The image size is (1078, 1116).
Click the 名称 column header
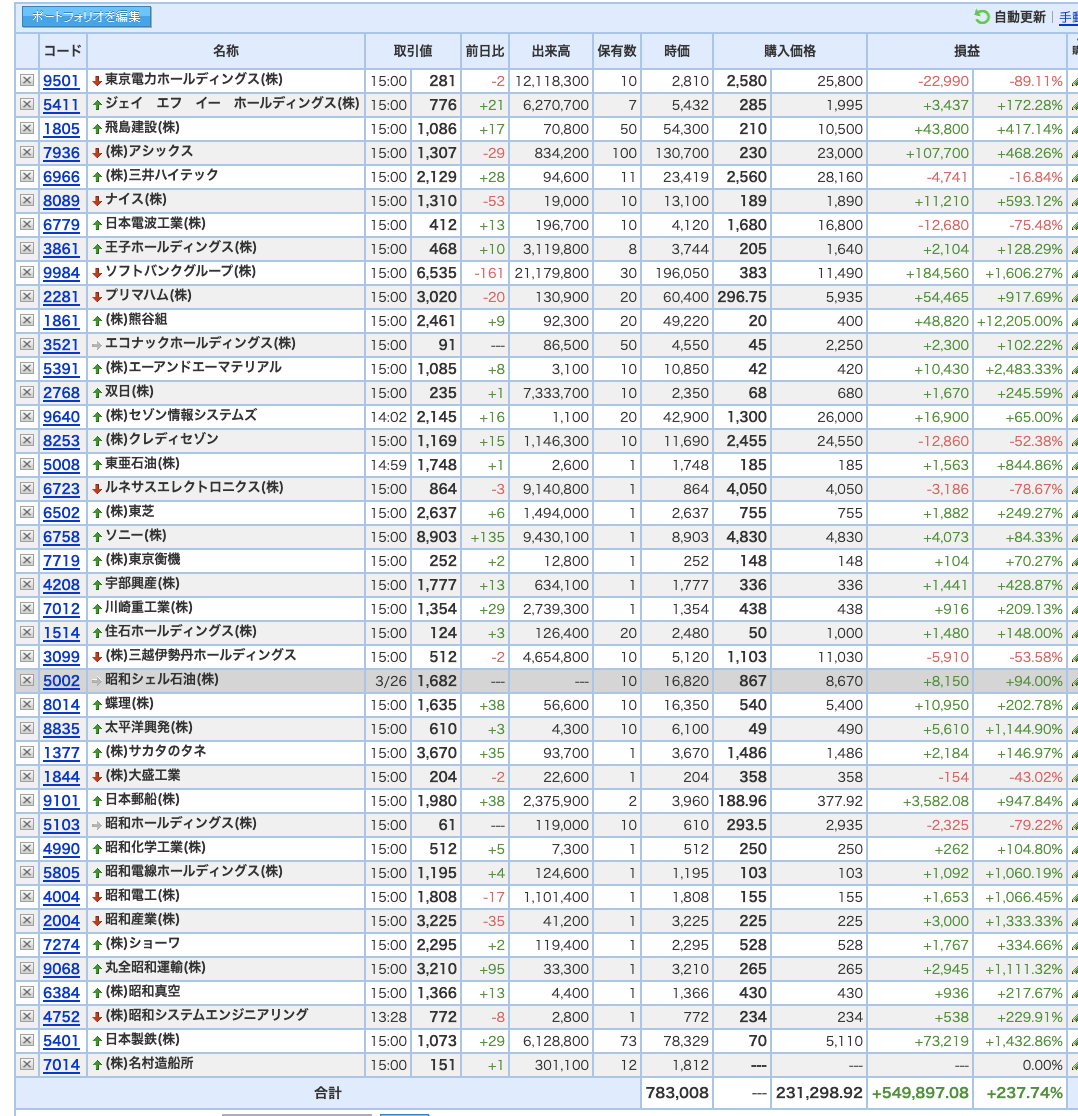tap(226, 51)
